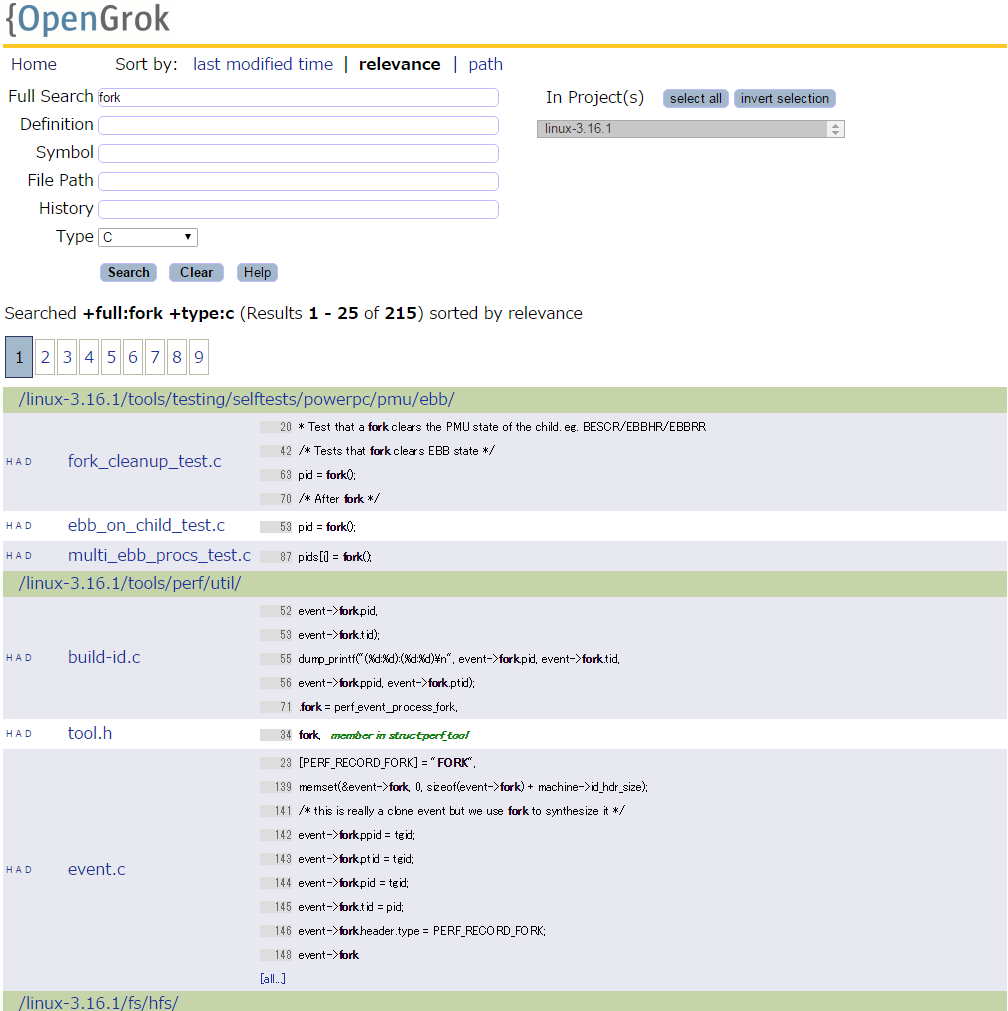This screenshot has width=1008, height=1011.
Task: Open the Type dropdown showing C
Action: point(147,237)
